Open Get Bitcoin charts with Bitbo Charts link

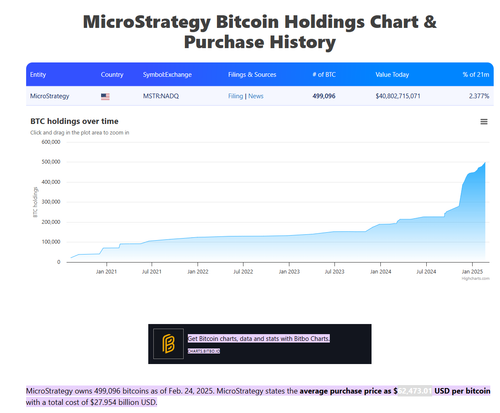pos(259,339)
